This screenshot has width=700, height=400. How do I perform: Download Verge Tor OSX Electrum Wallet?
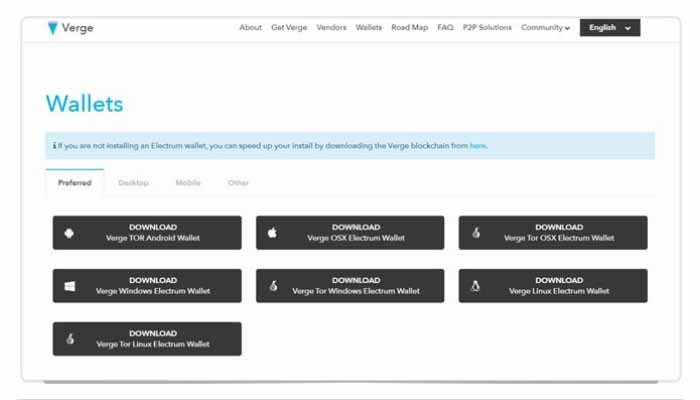click(x=553, y=233)
